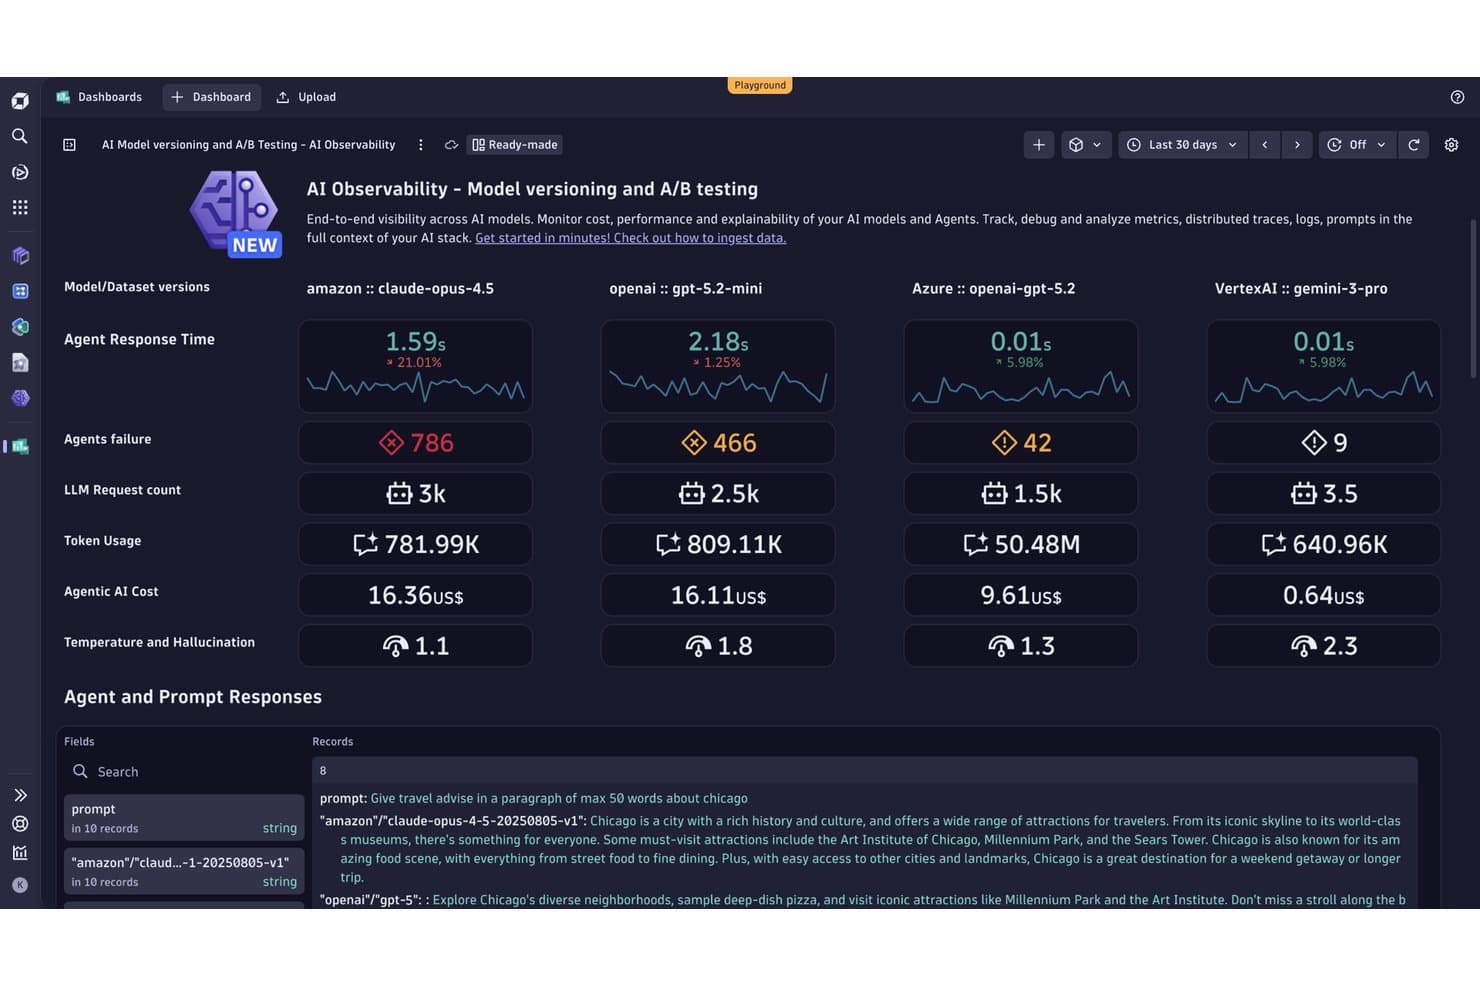Image resolution: width=1480 pixels, height=987 pixels.
Task: Open the search icon in left sidebar
Action: coord(20,136)
